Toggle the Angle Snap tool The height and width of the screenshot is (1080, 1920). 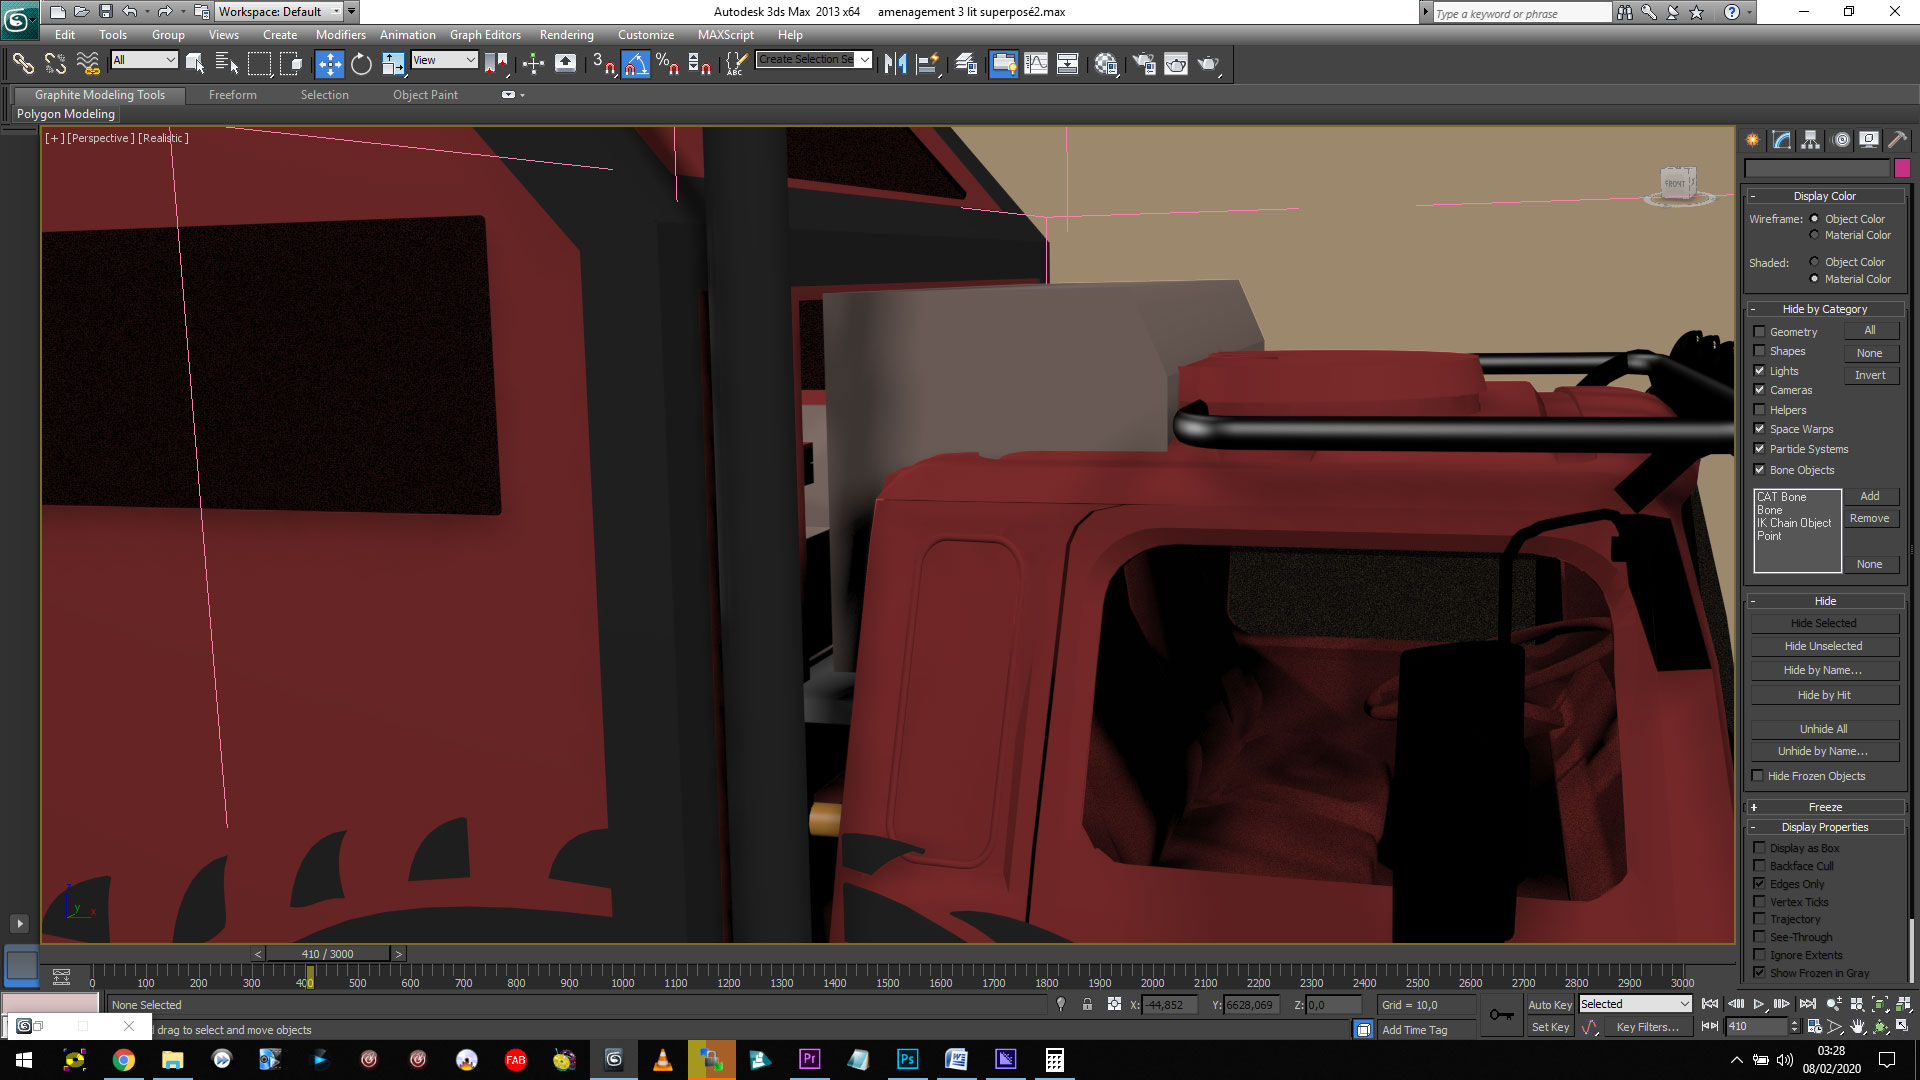[635, 64]
